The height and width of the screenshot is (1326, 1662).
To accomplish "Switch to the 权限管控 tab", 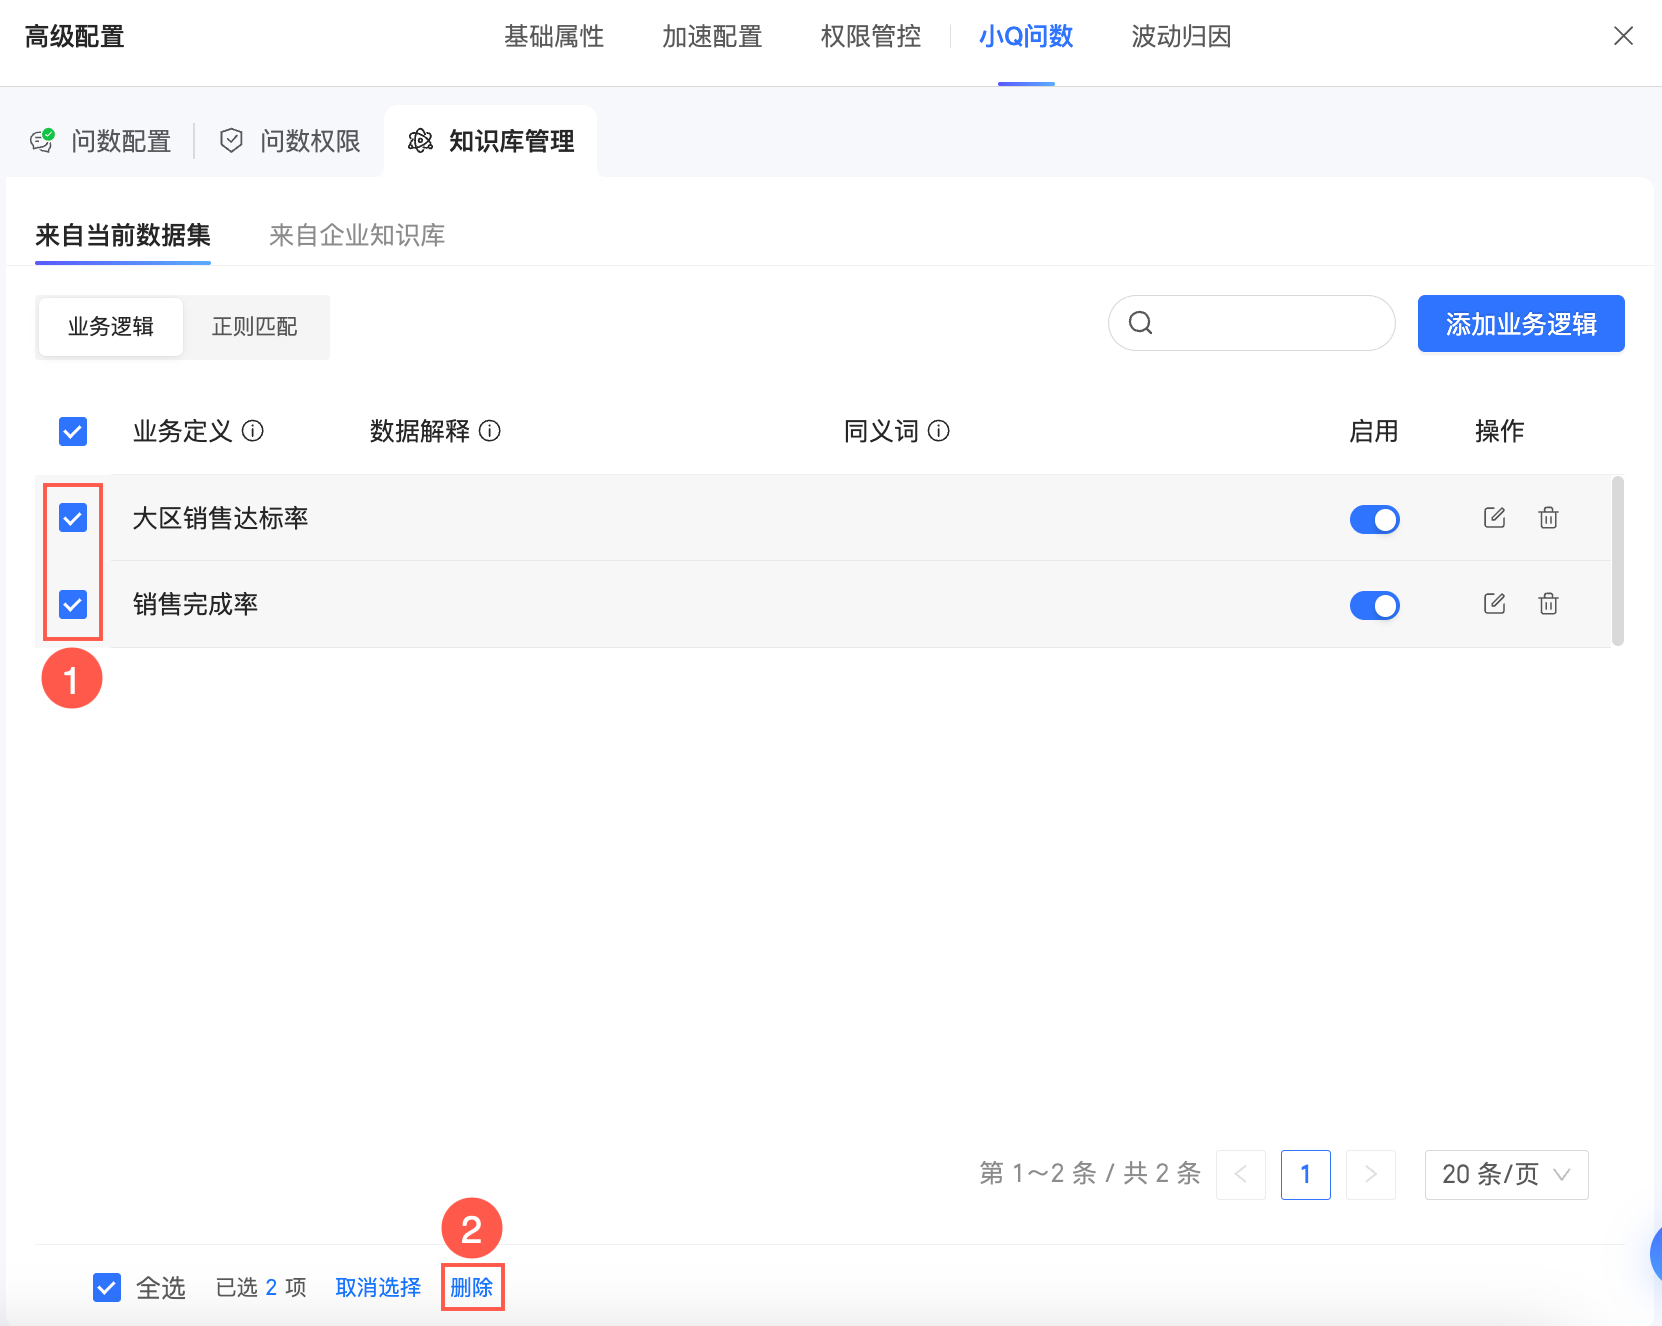I will coord(870,37).
